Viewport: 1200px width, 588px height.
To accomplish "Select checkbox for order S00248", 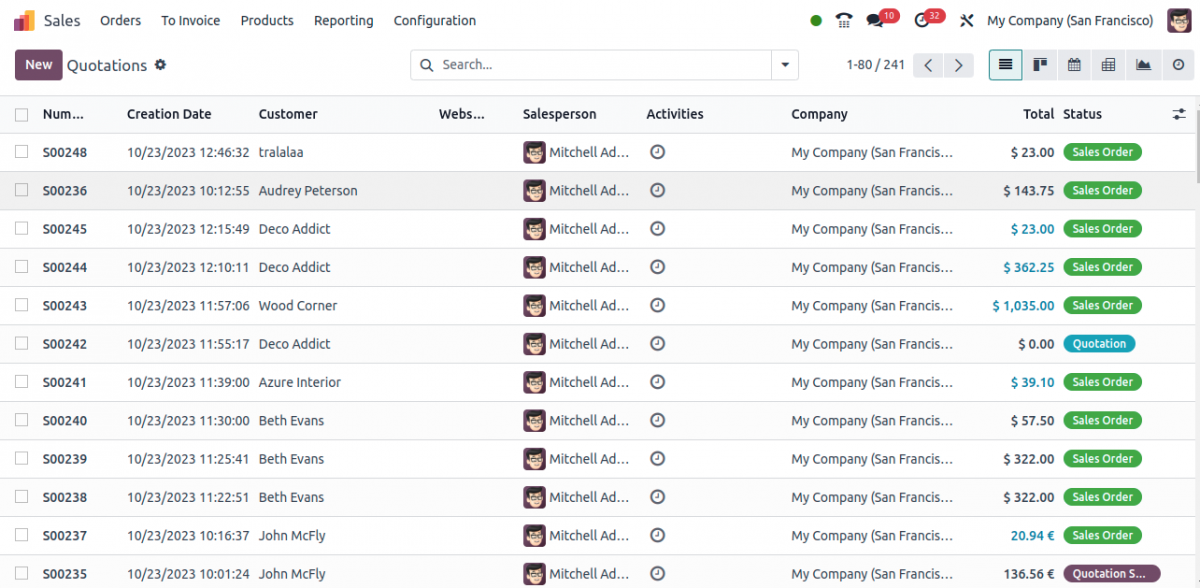I will click(21, 152).
